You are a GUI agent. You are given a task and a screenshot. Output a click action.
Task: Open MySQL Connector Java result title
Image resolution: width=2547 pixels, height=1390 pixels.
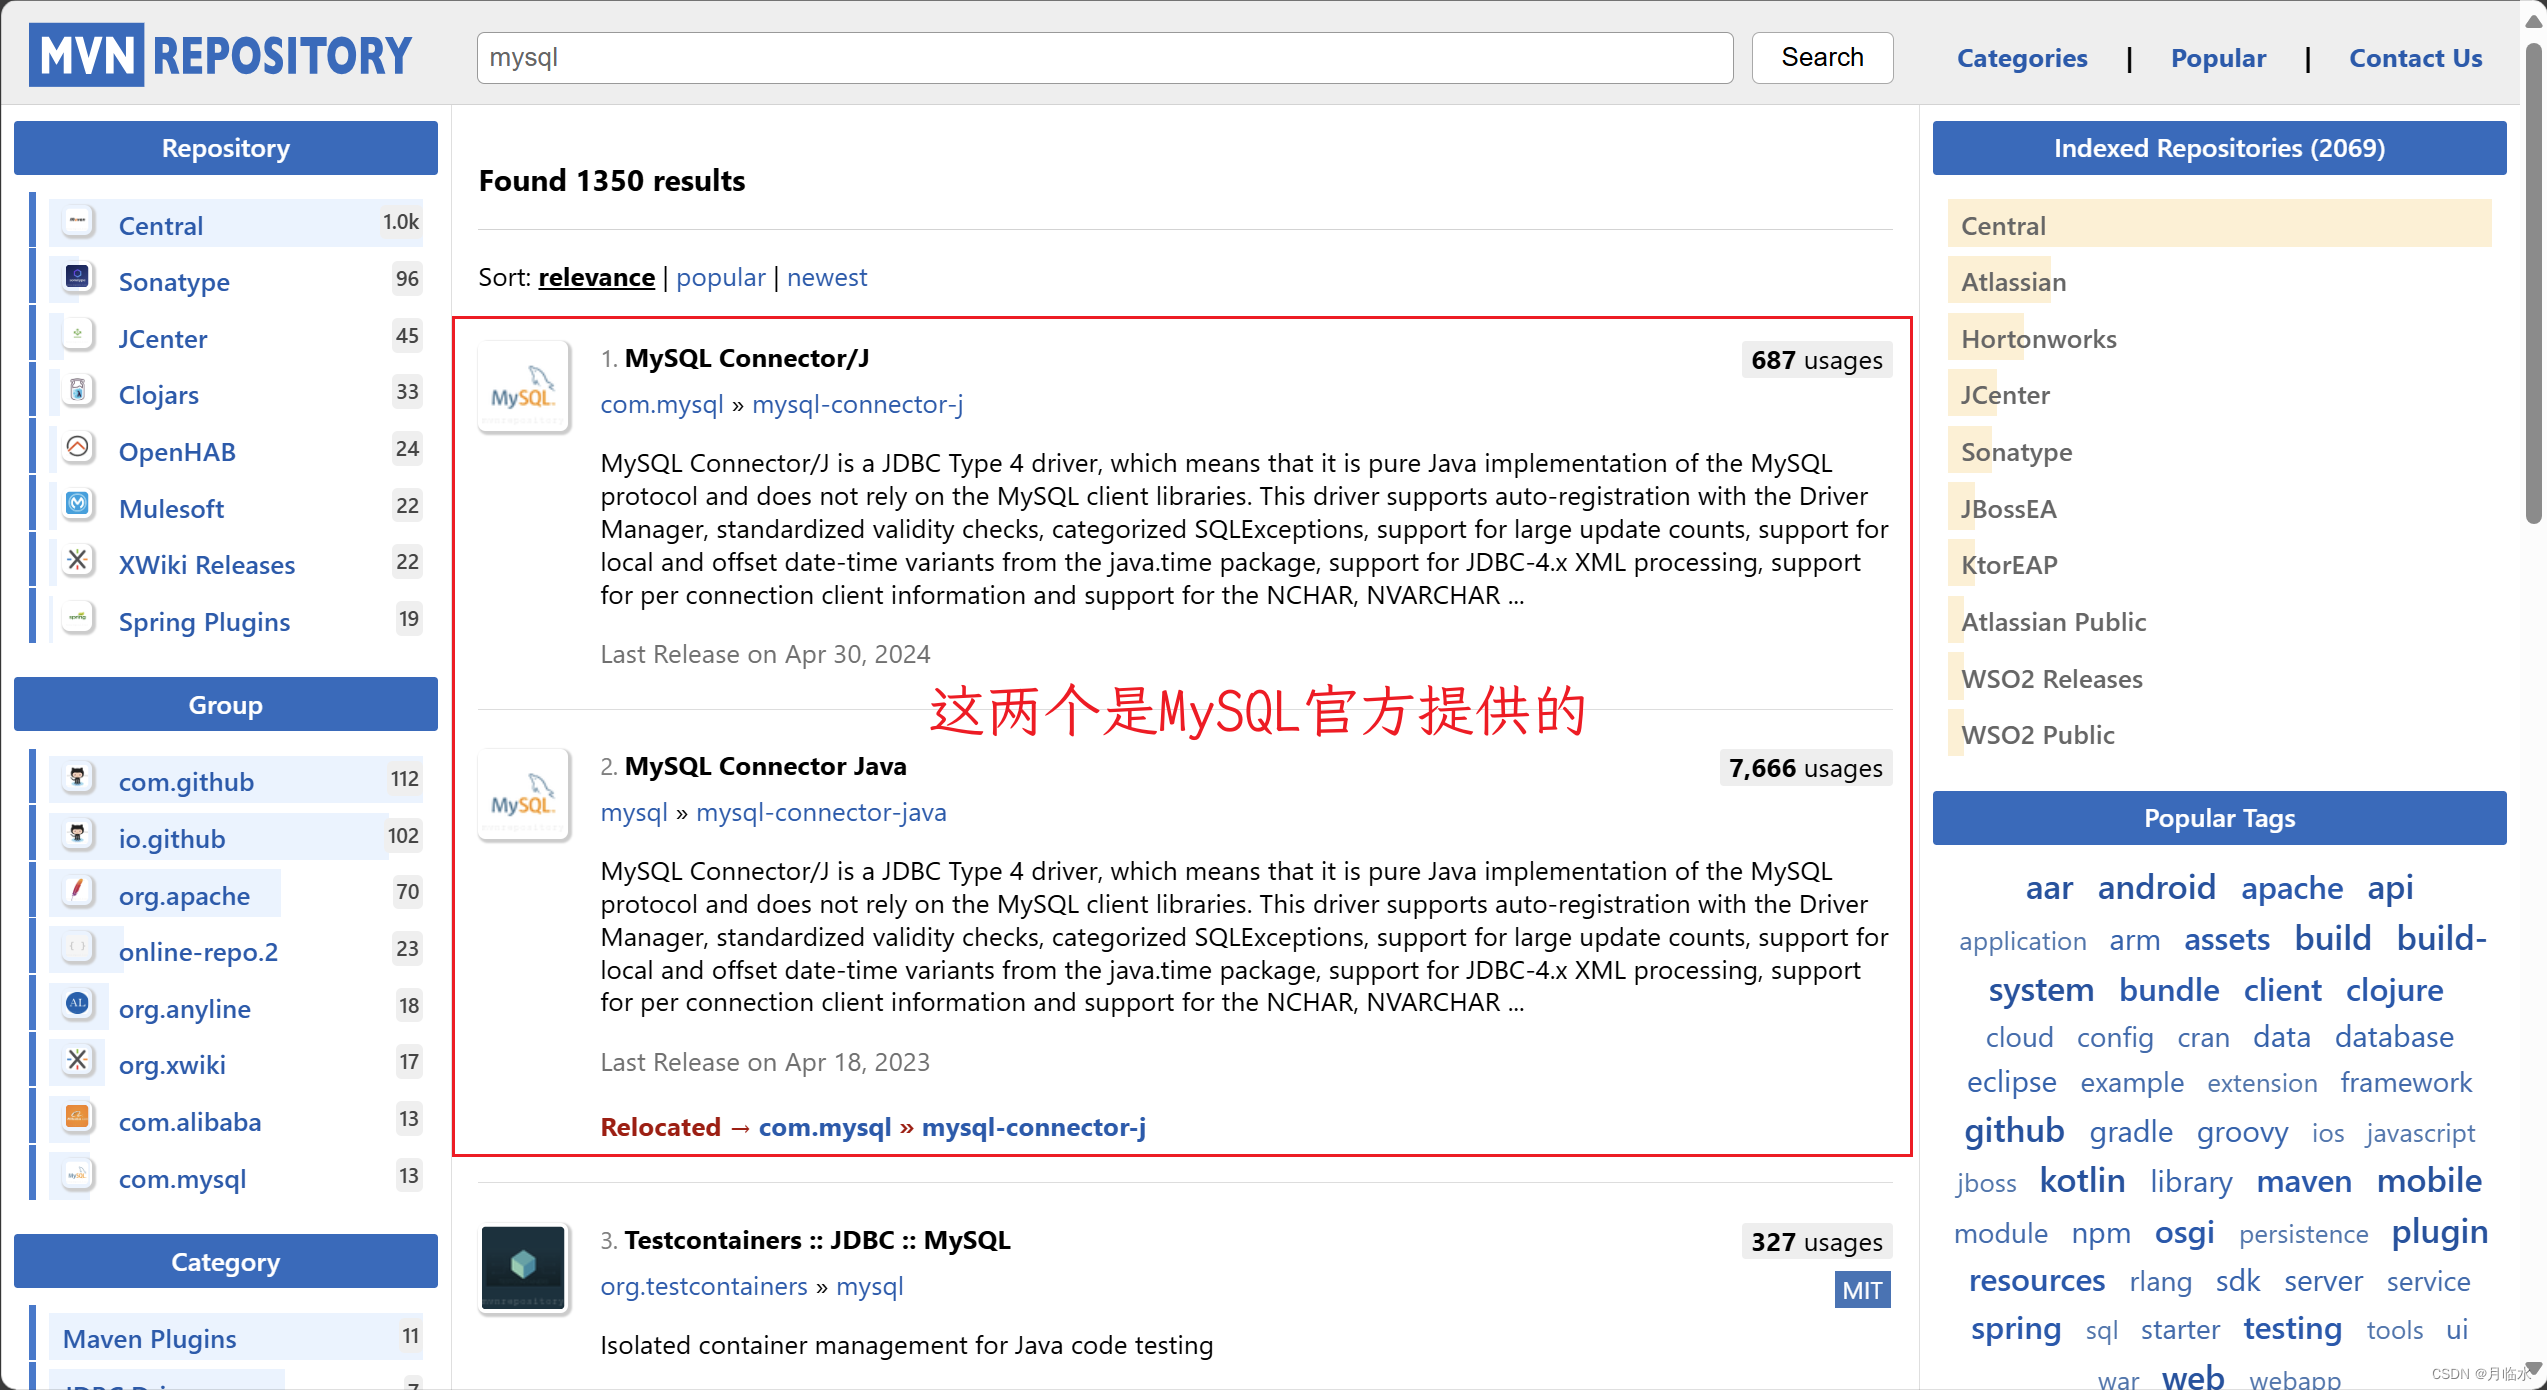[x=766, y=766]
